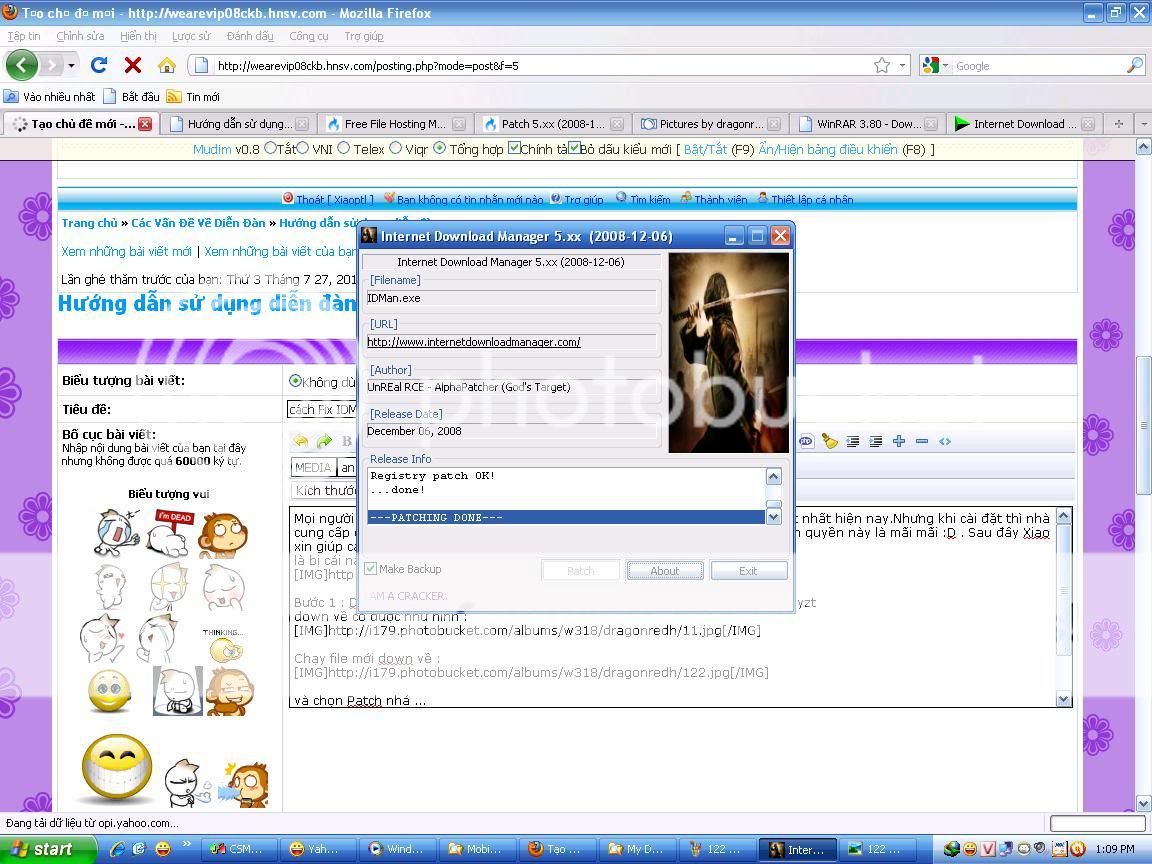Insert the THINKING emoticon
This screenshot has height=864, width=1152.
[223, 644]
